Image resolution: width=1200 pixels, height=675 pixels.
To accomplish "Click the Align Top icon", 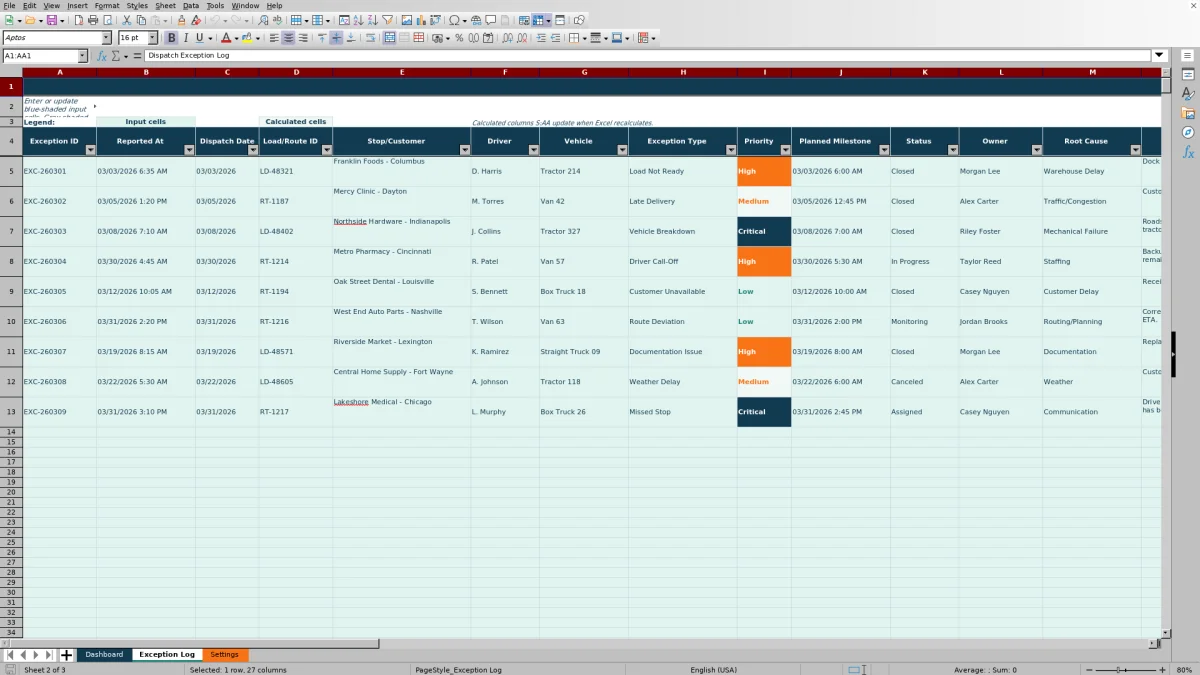I will [x=322, y=38].
